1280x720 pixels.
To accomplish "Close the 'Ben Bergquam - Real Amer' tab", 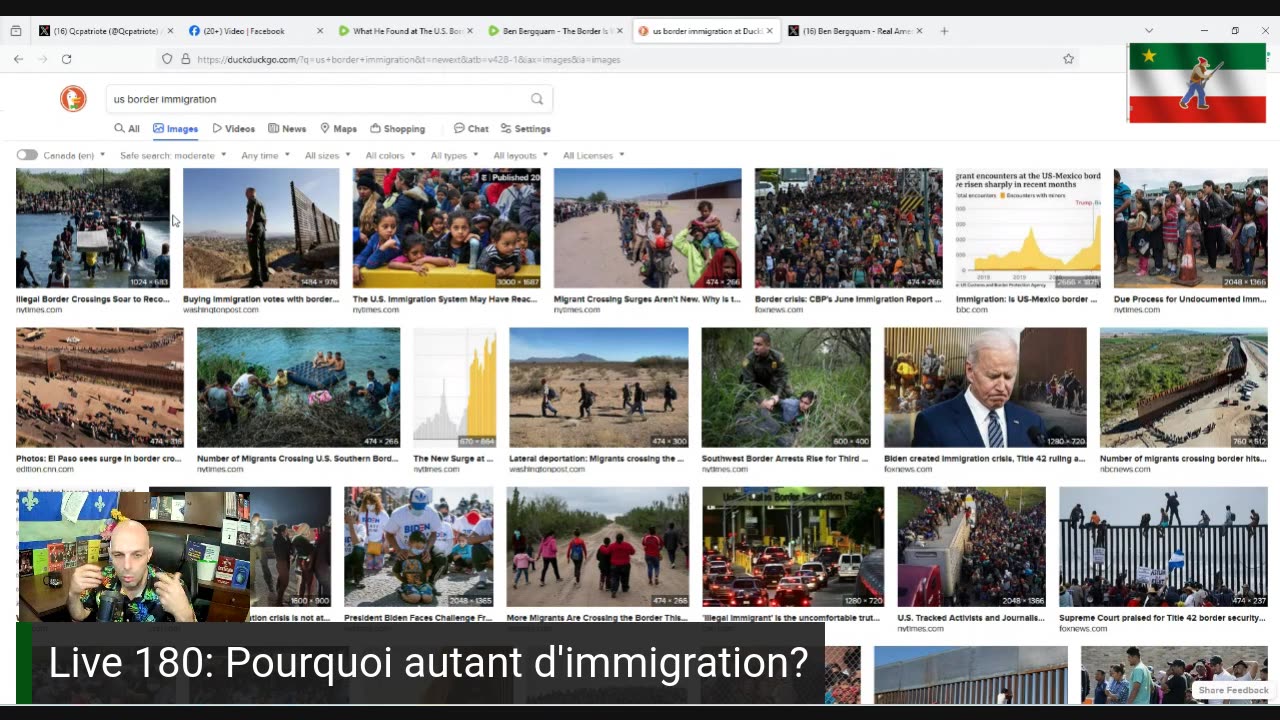I will (919, 31).
